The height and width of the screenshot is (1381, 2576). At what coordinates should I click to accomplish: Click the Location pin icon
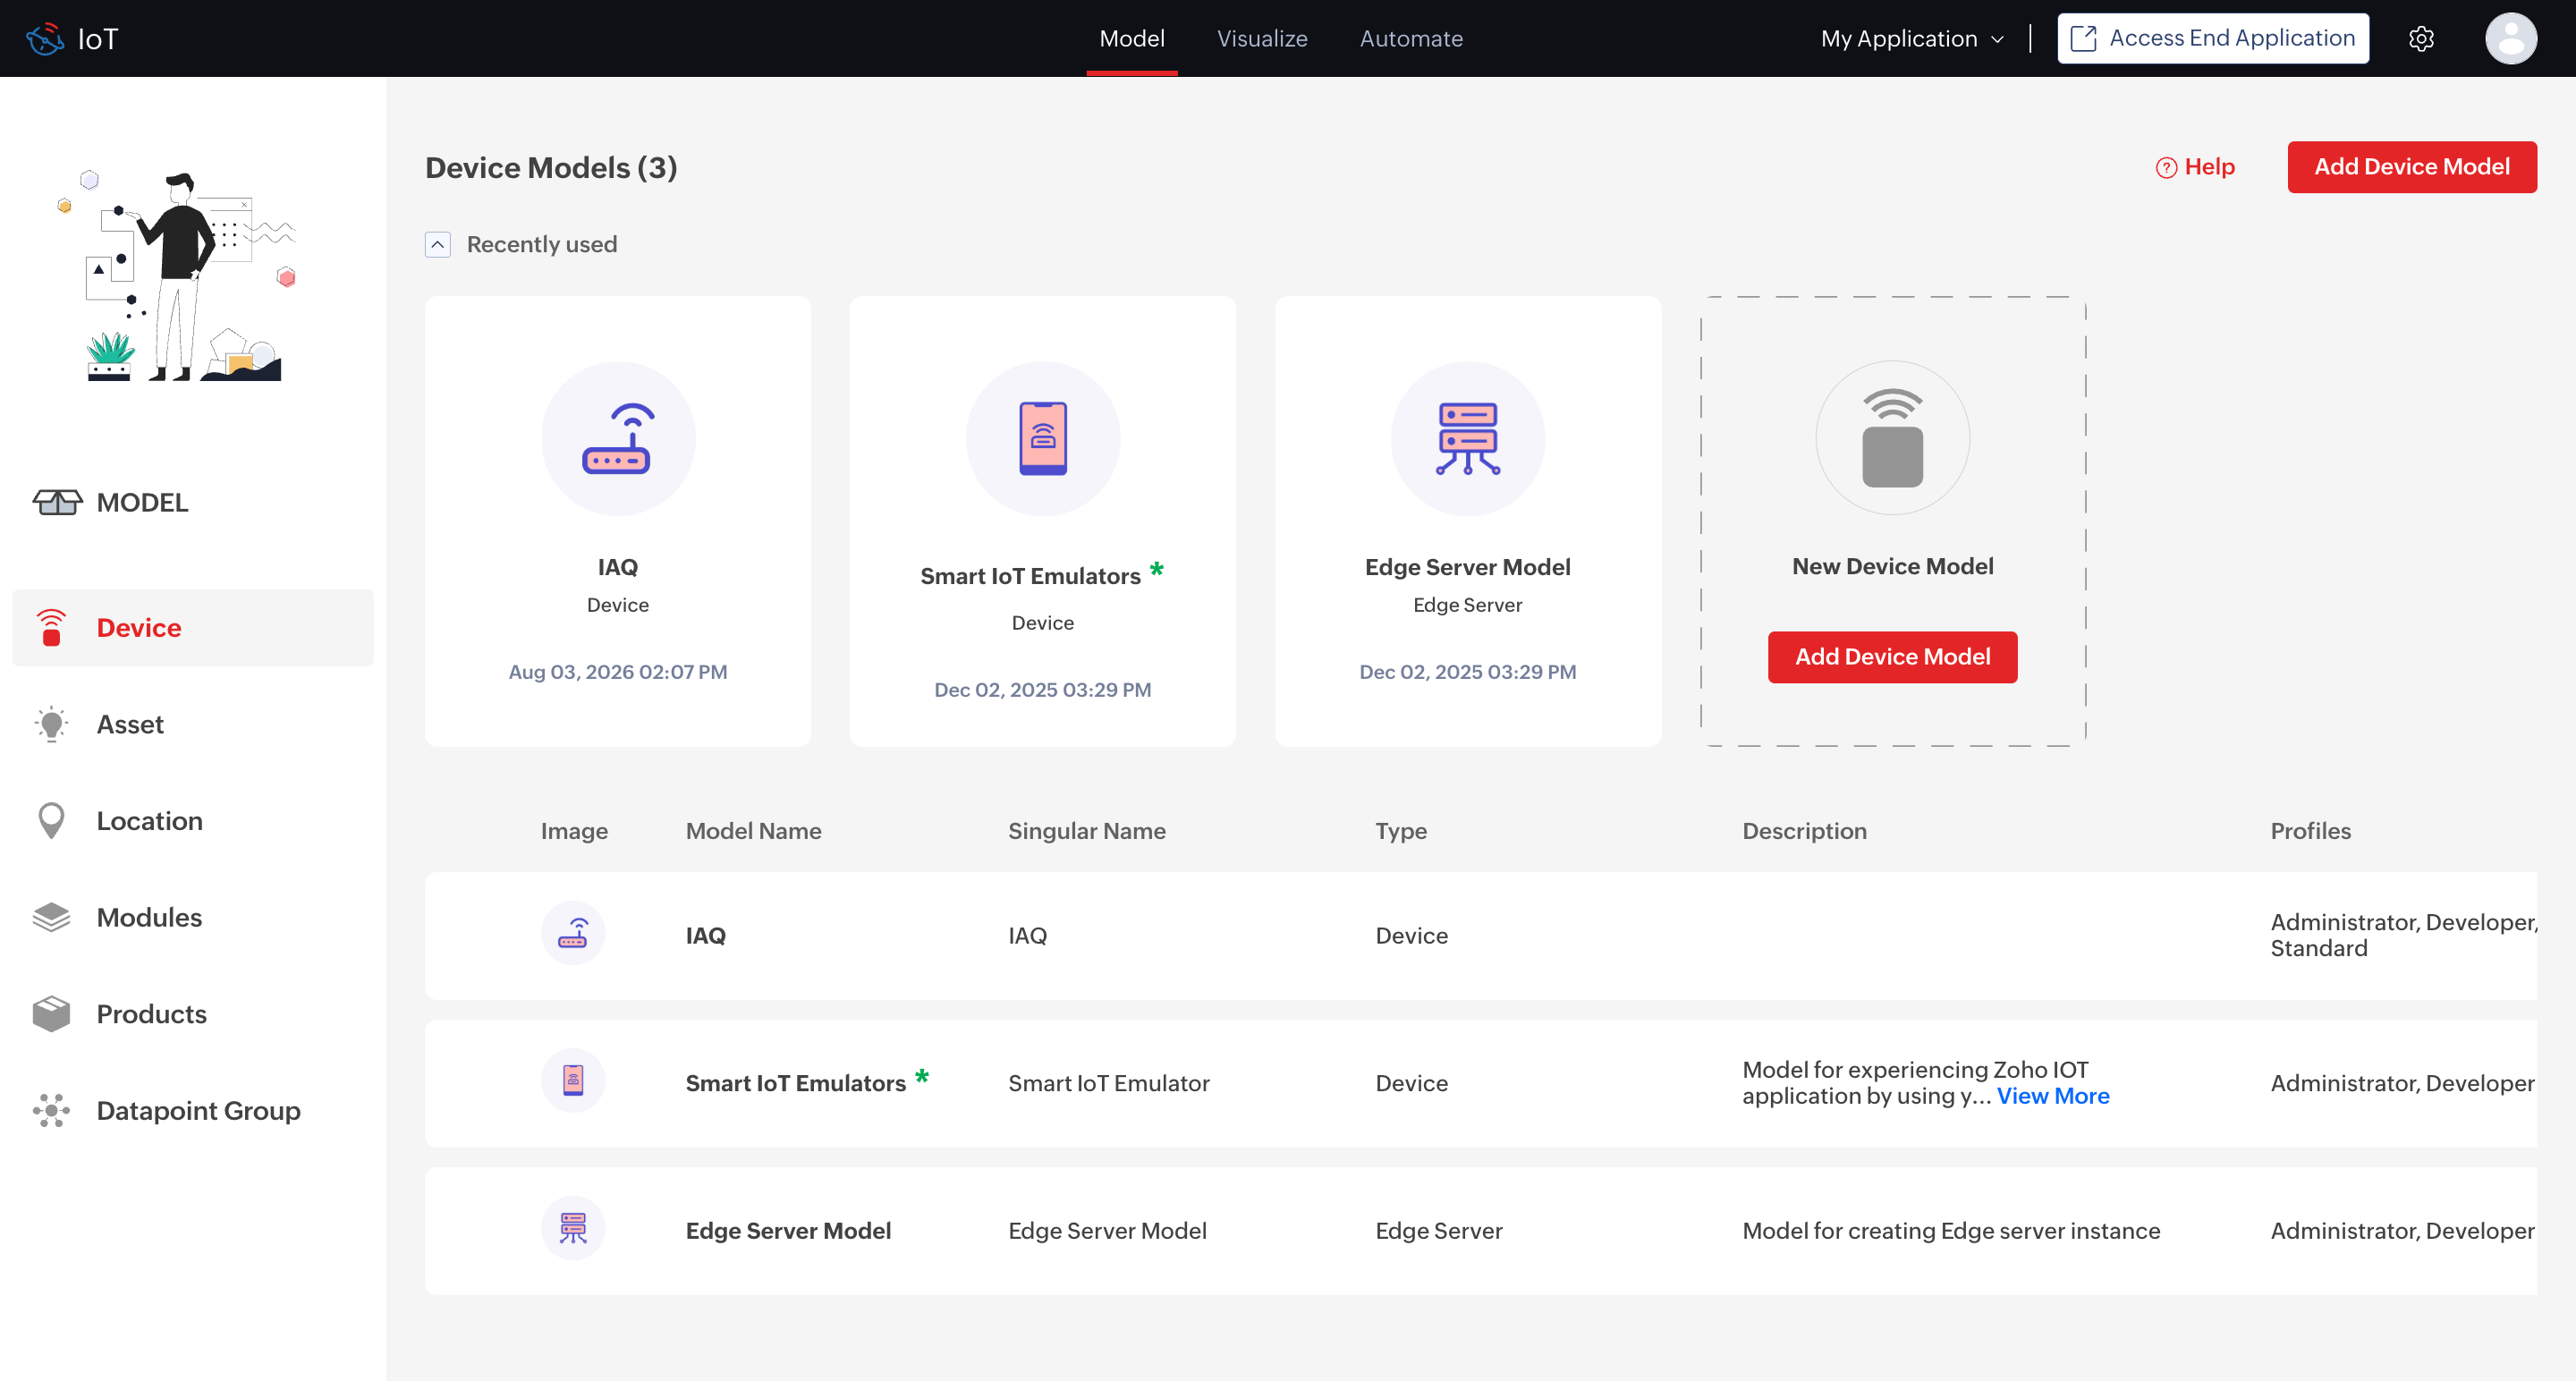click(51, 821)
